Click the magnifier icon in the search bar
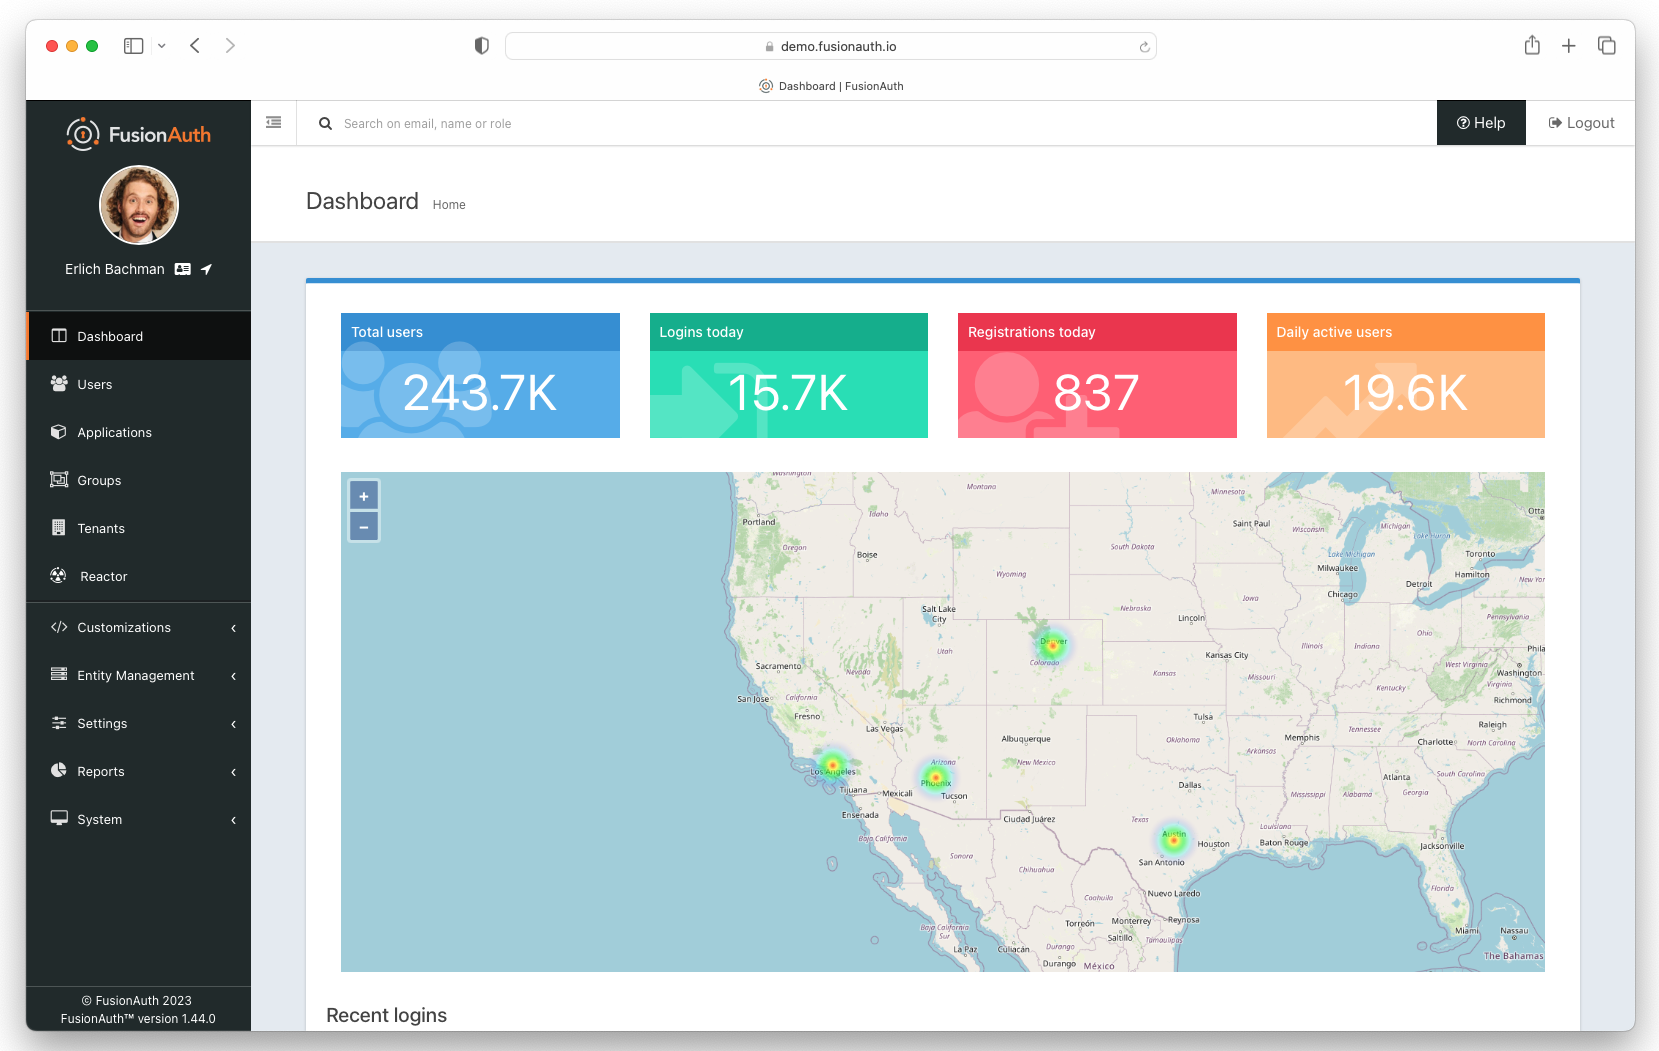This screenshot has height=1051, width=1659. 325,123
